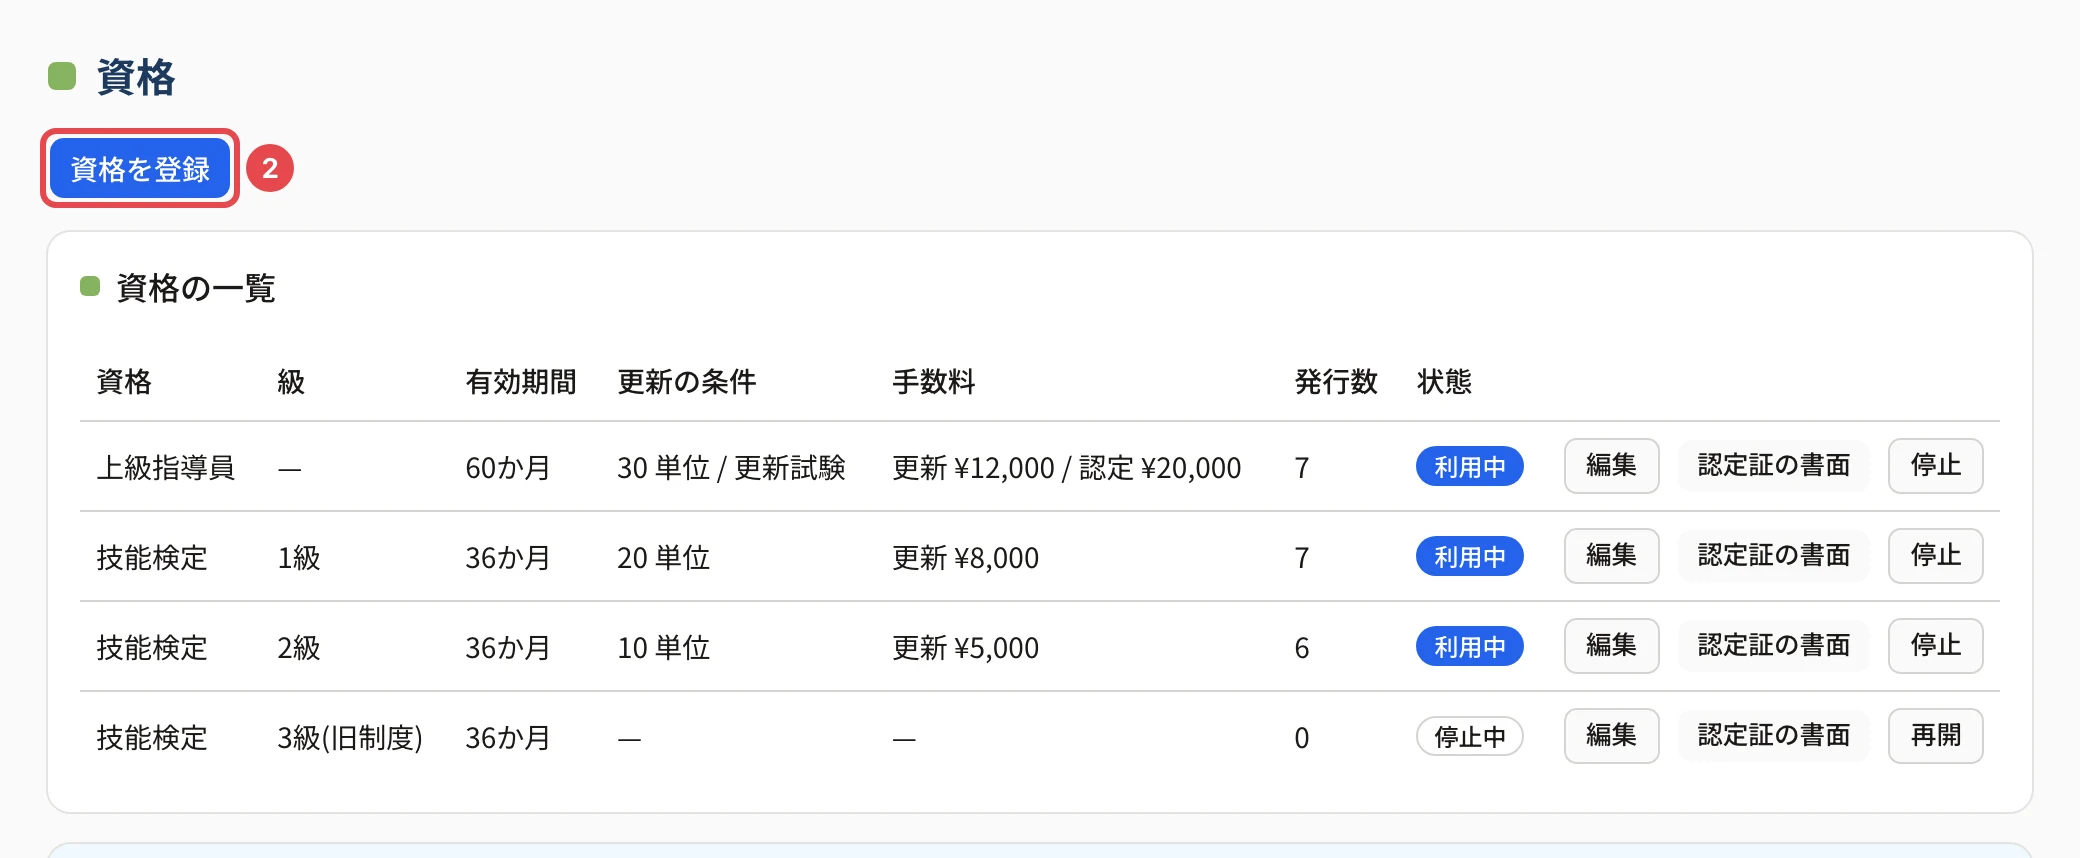Edit the 上級指導員 qualification row
Screen dimensions: 2080x858
[1611, 466]
